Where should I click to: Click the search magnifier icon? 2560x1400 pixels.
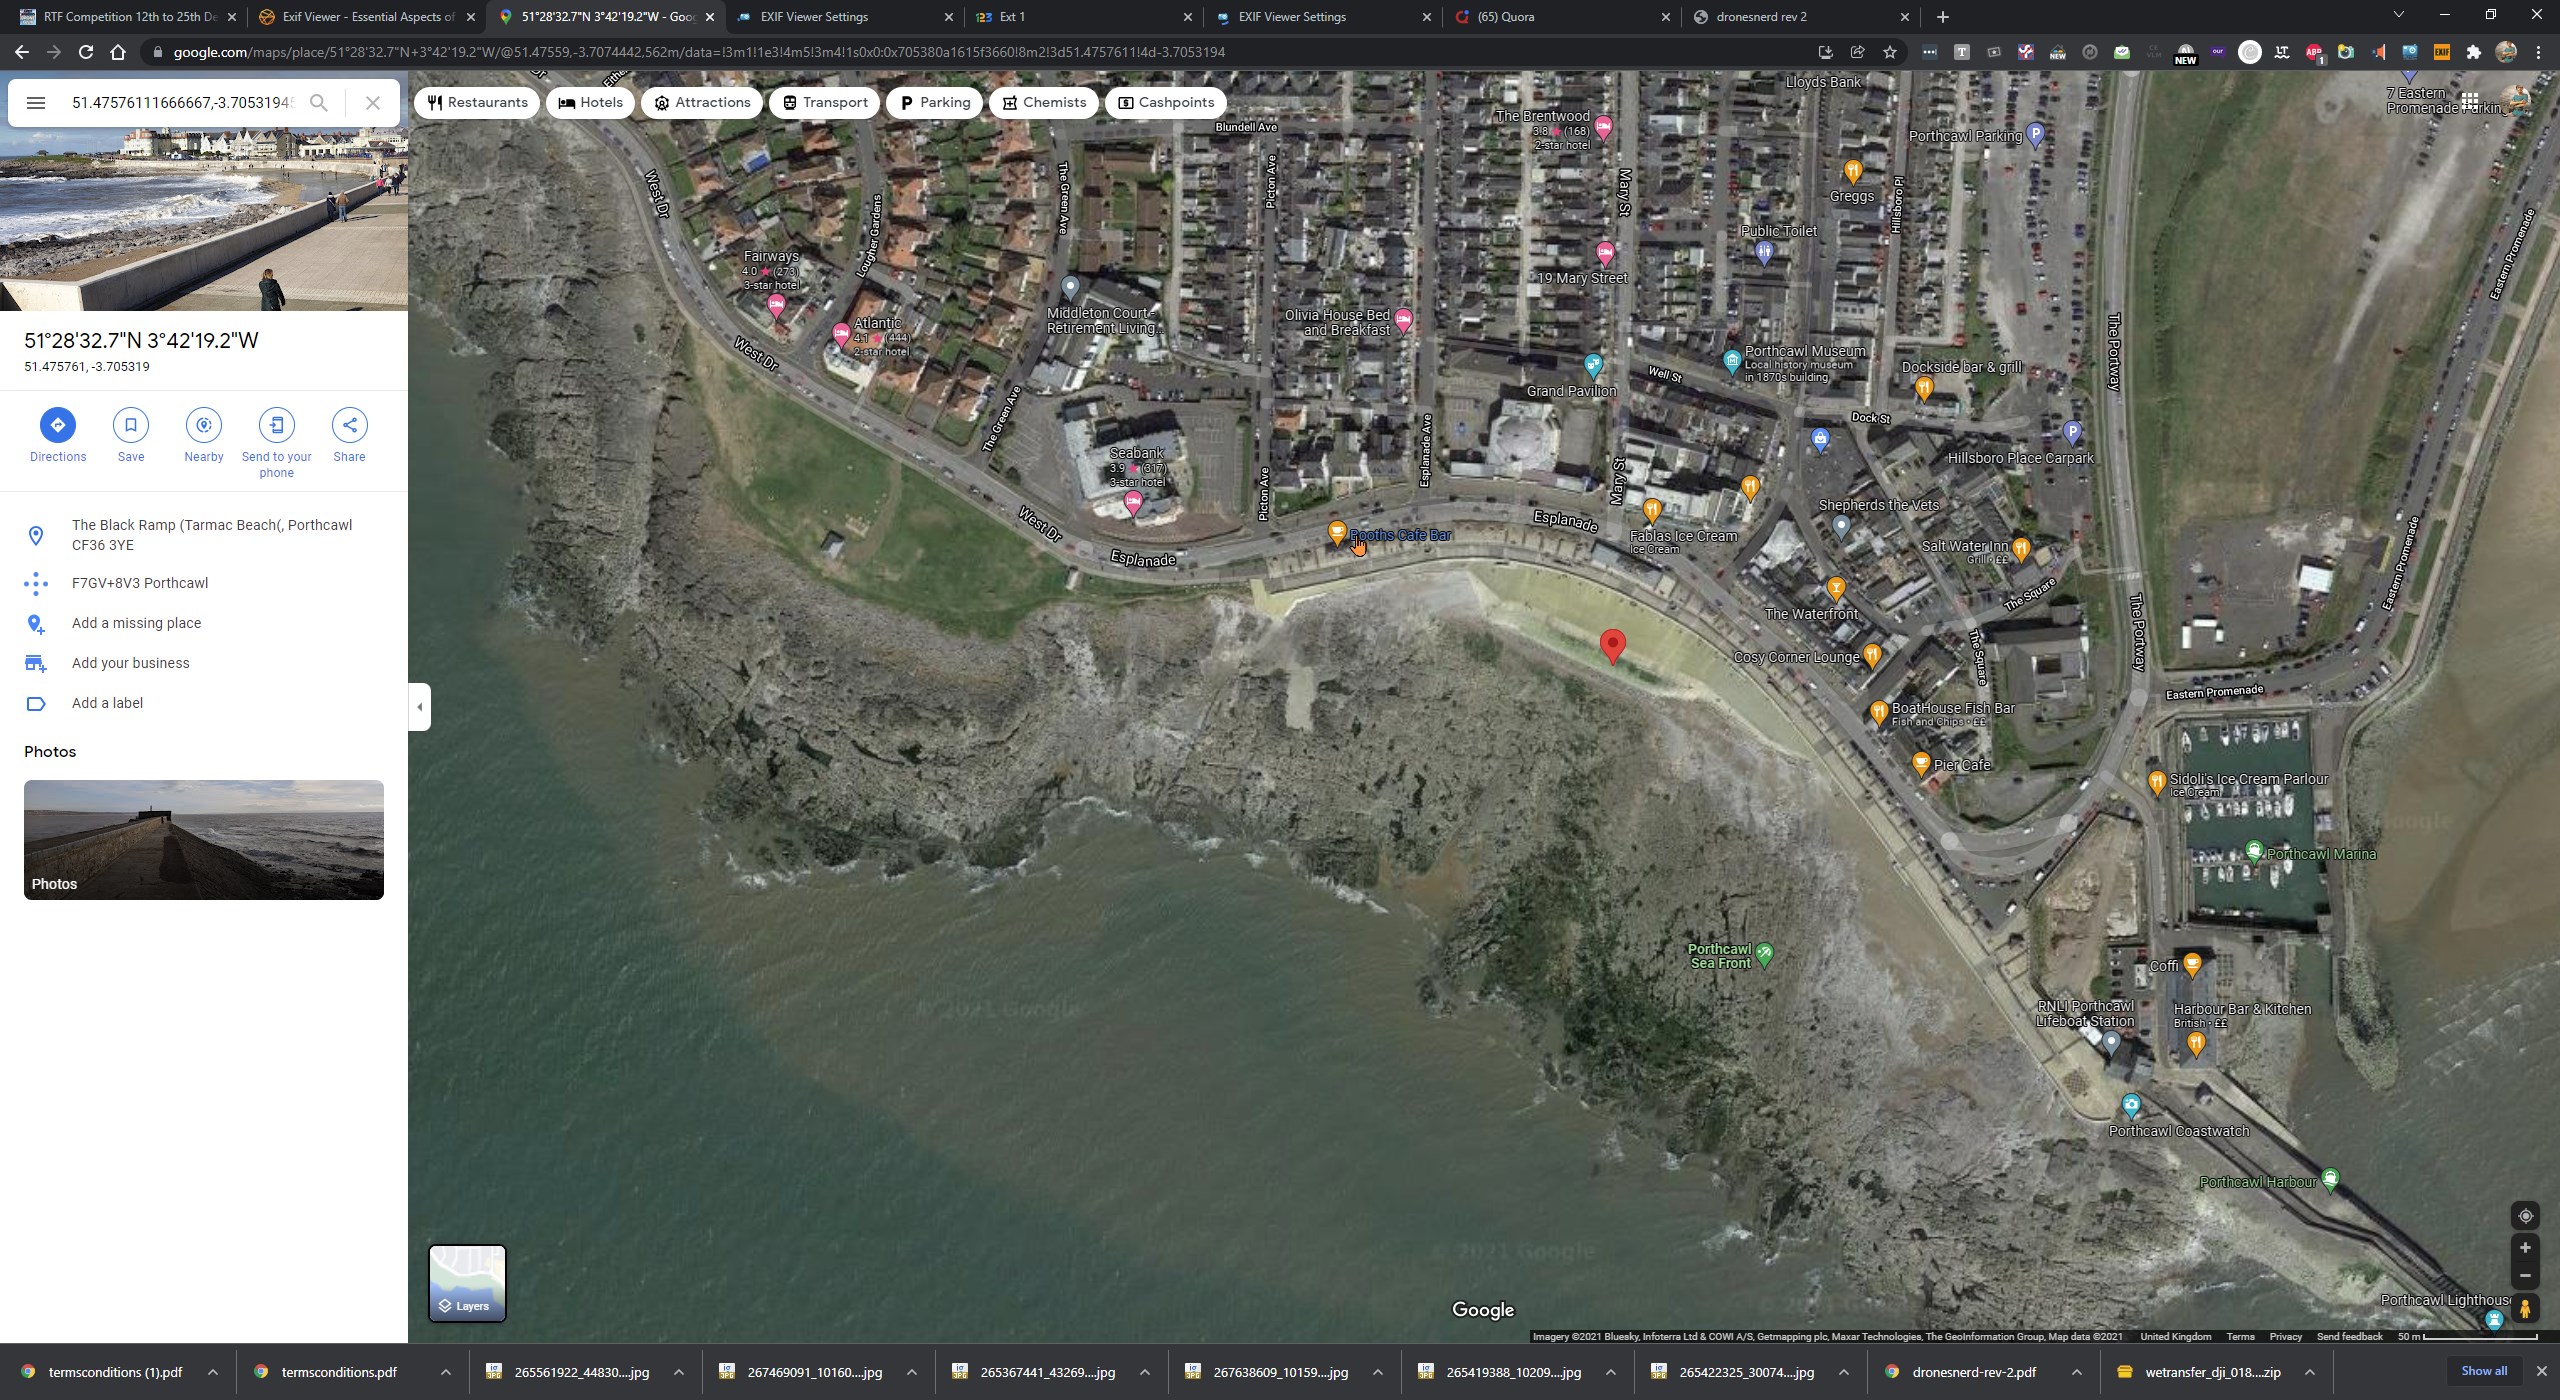tap(319, 102)
